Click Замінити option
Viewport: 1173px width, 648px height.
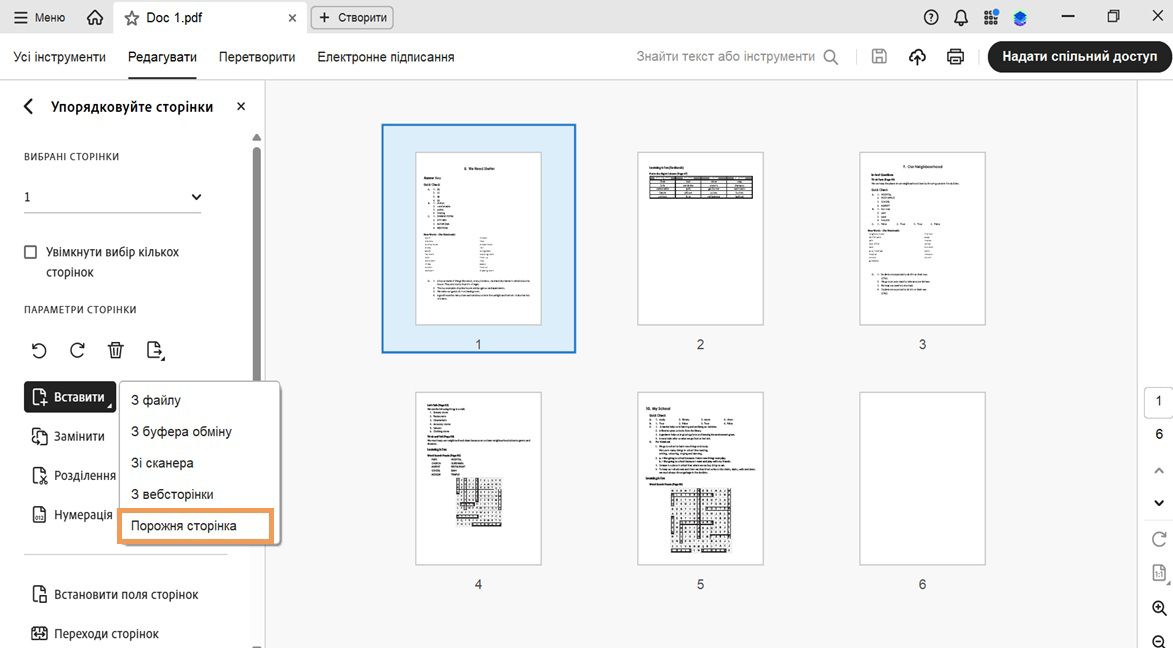(68, 436)
